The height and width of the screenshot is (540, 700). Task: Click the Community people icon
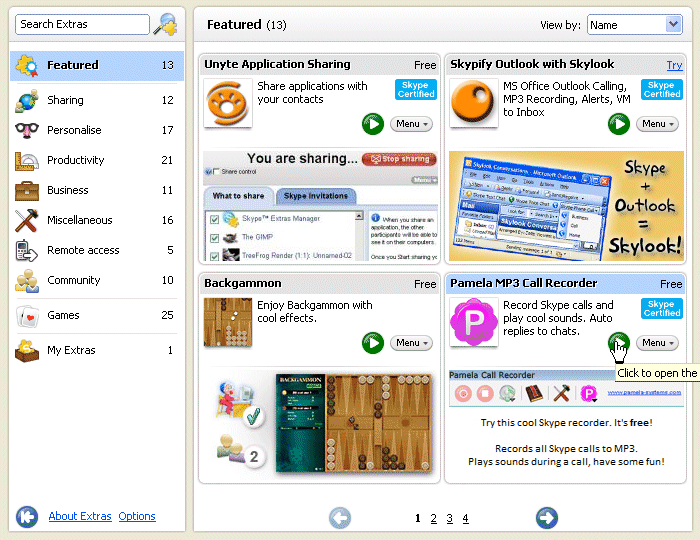click(27, 281)
